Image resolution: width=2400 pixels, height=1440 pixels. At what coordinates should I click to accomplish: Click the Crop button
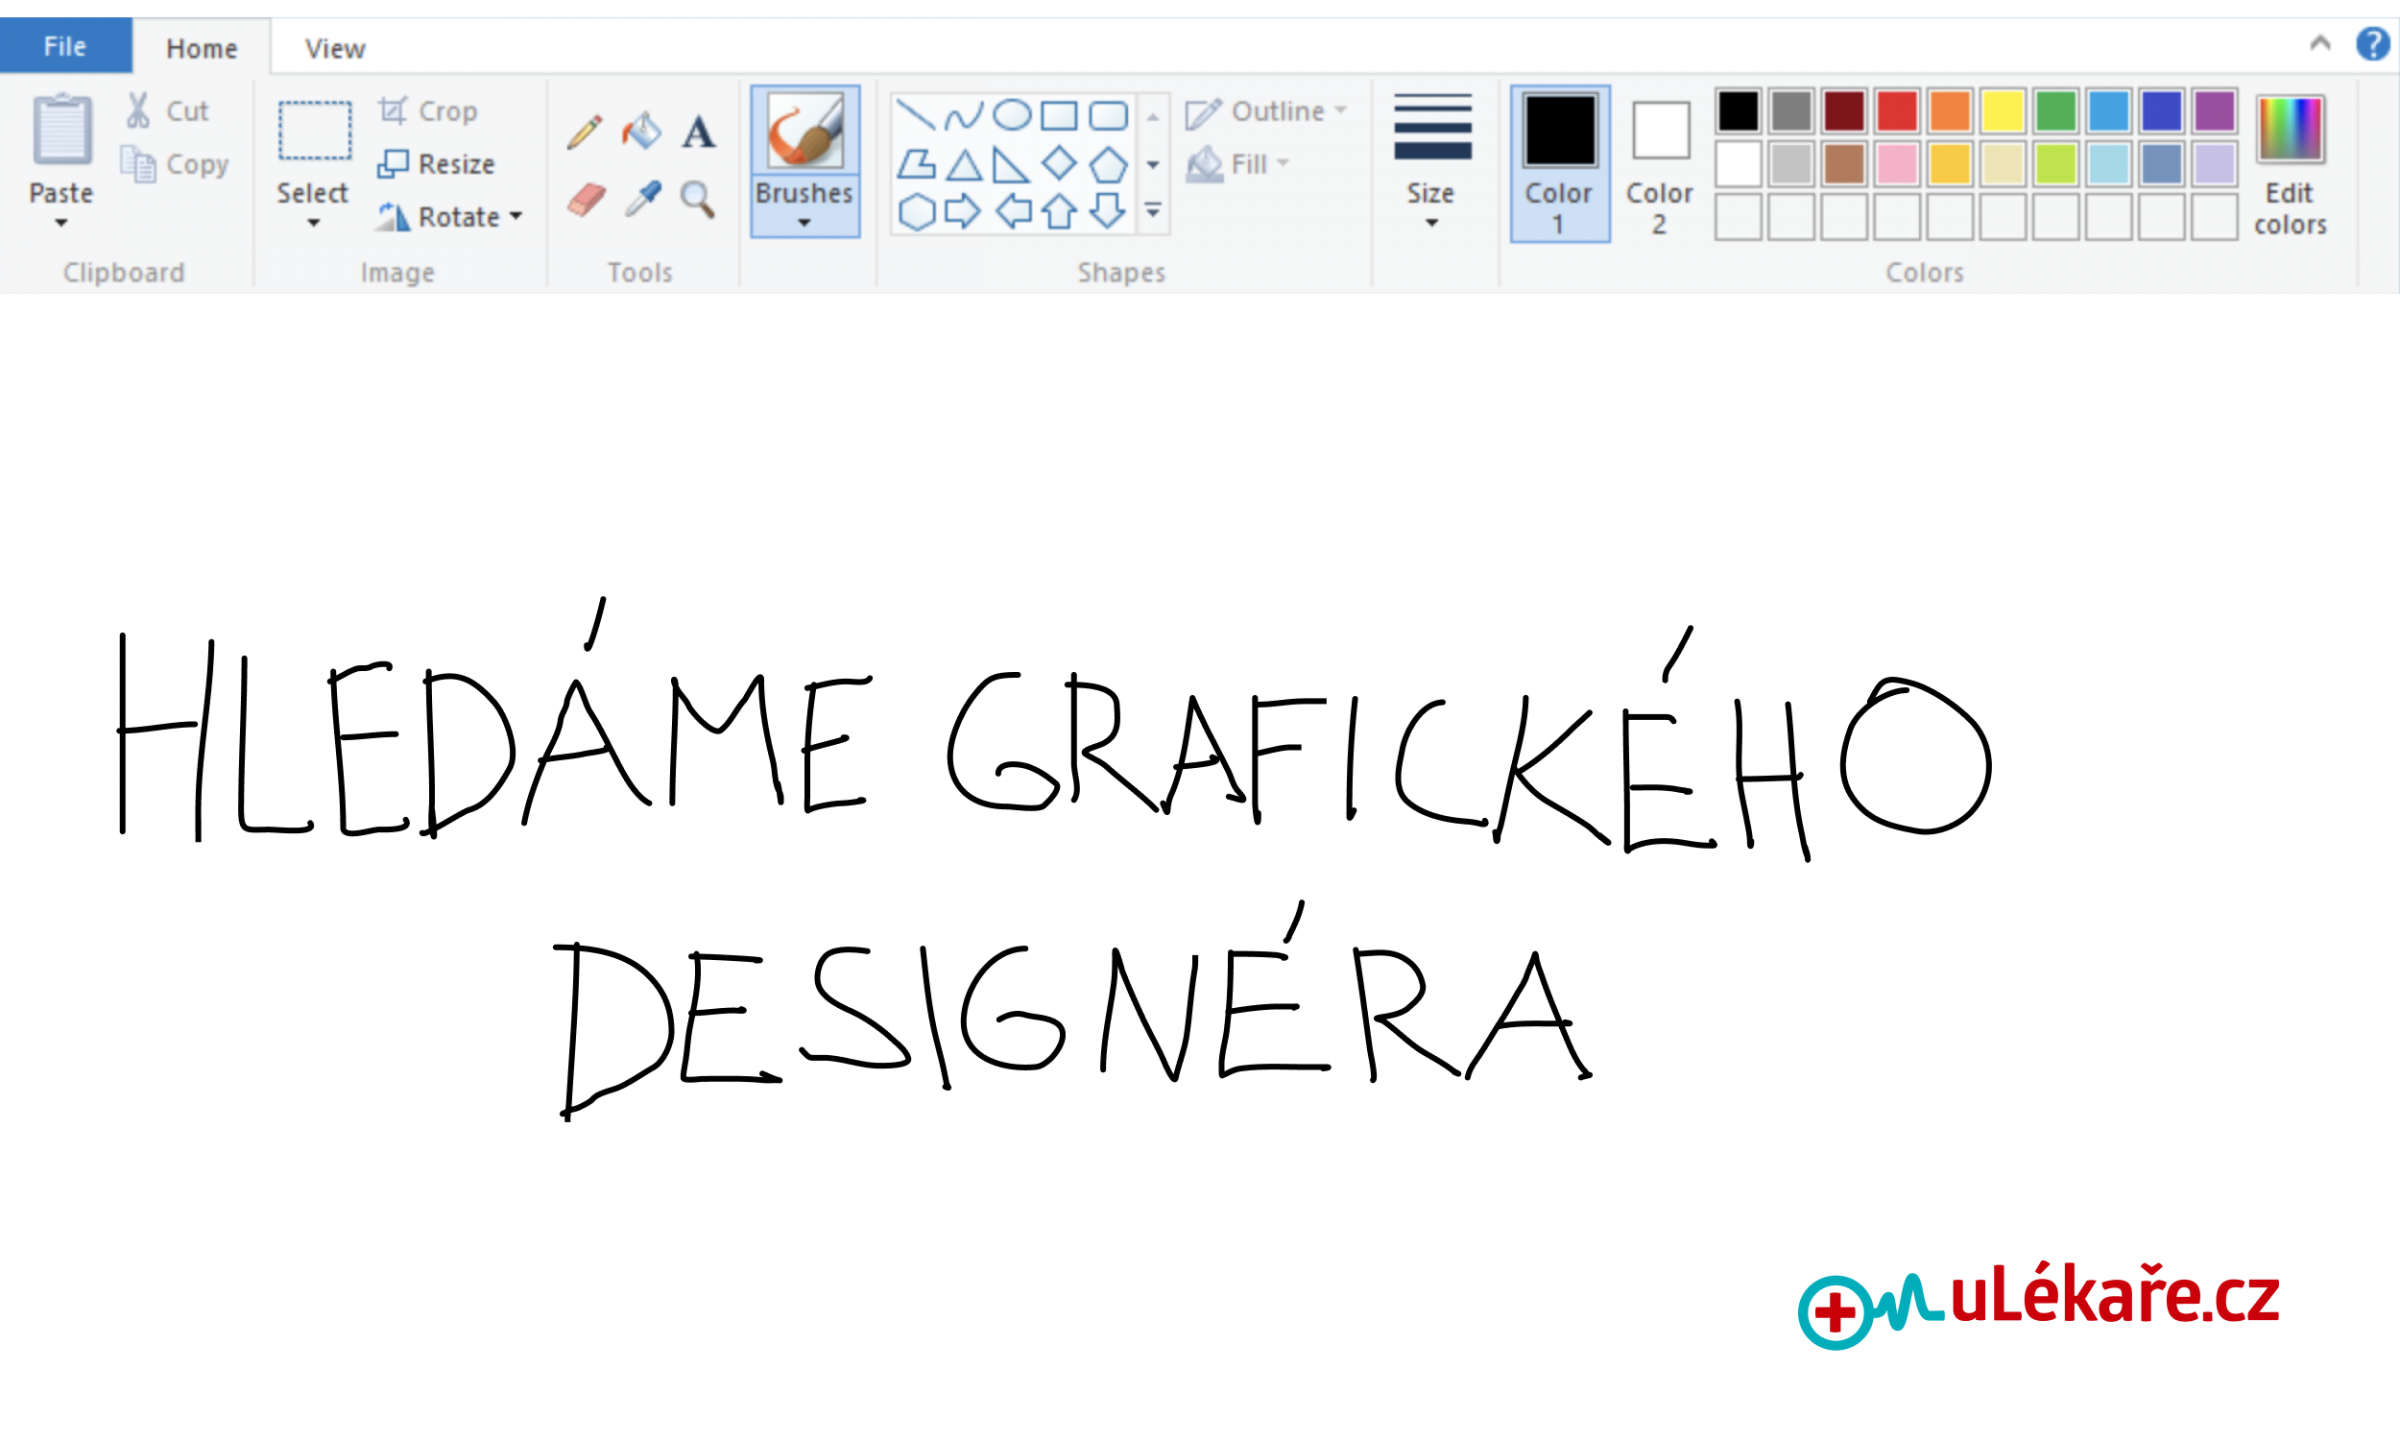[427, 111]
